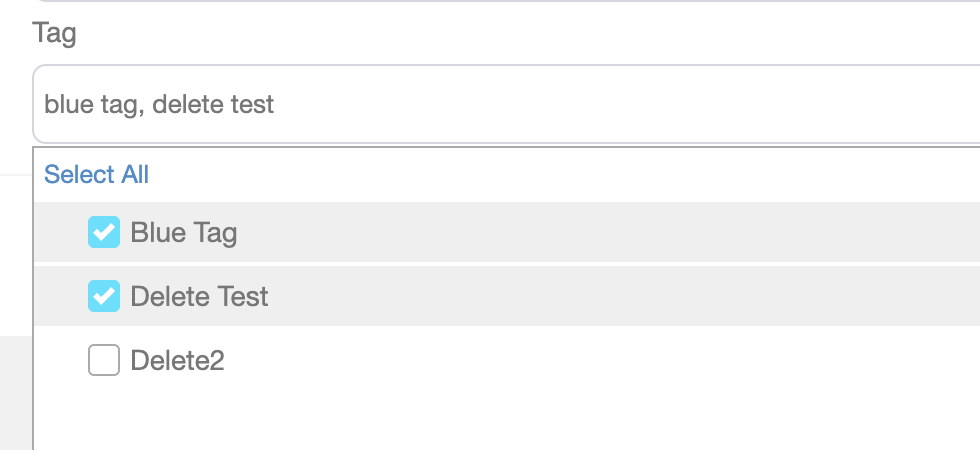Click the highlighted Blue Tag row background

(x=600, y=233)
